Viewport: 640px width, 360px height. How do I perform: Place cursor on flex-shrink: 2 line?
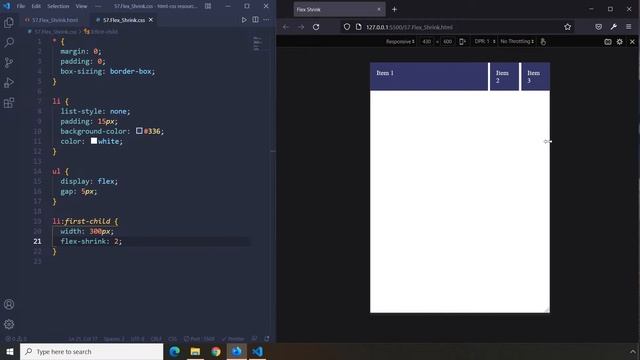pyautogui.click(x=91, y=241)
